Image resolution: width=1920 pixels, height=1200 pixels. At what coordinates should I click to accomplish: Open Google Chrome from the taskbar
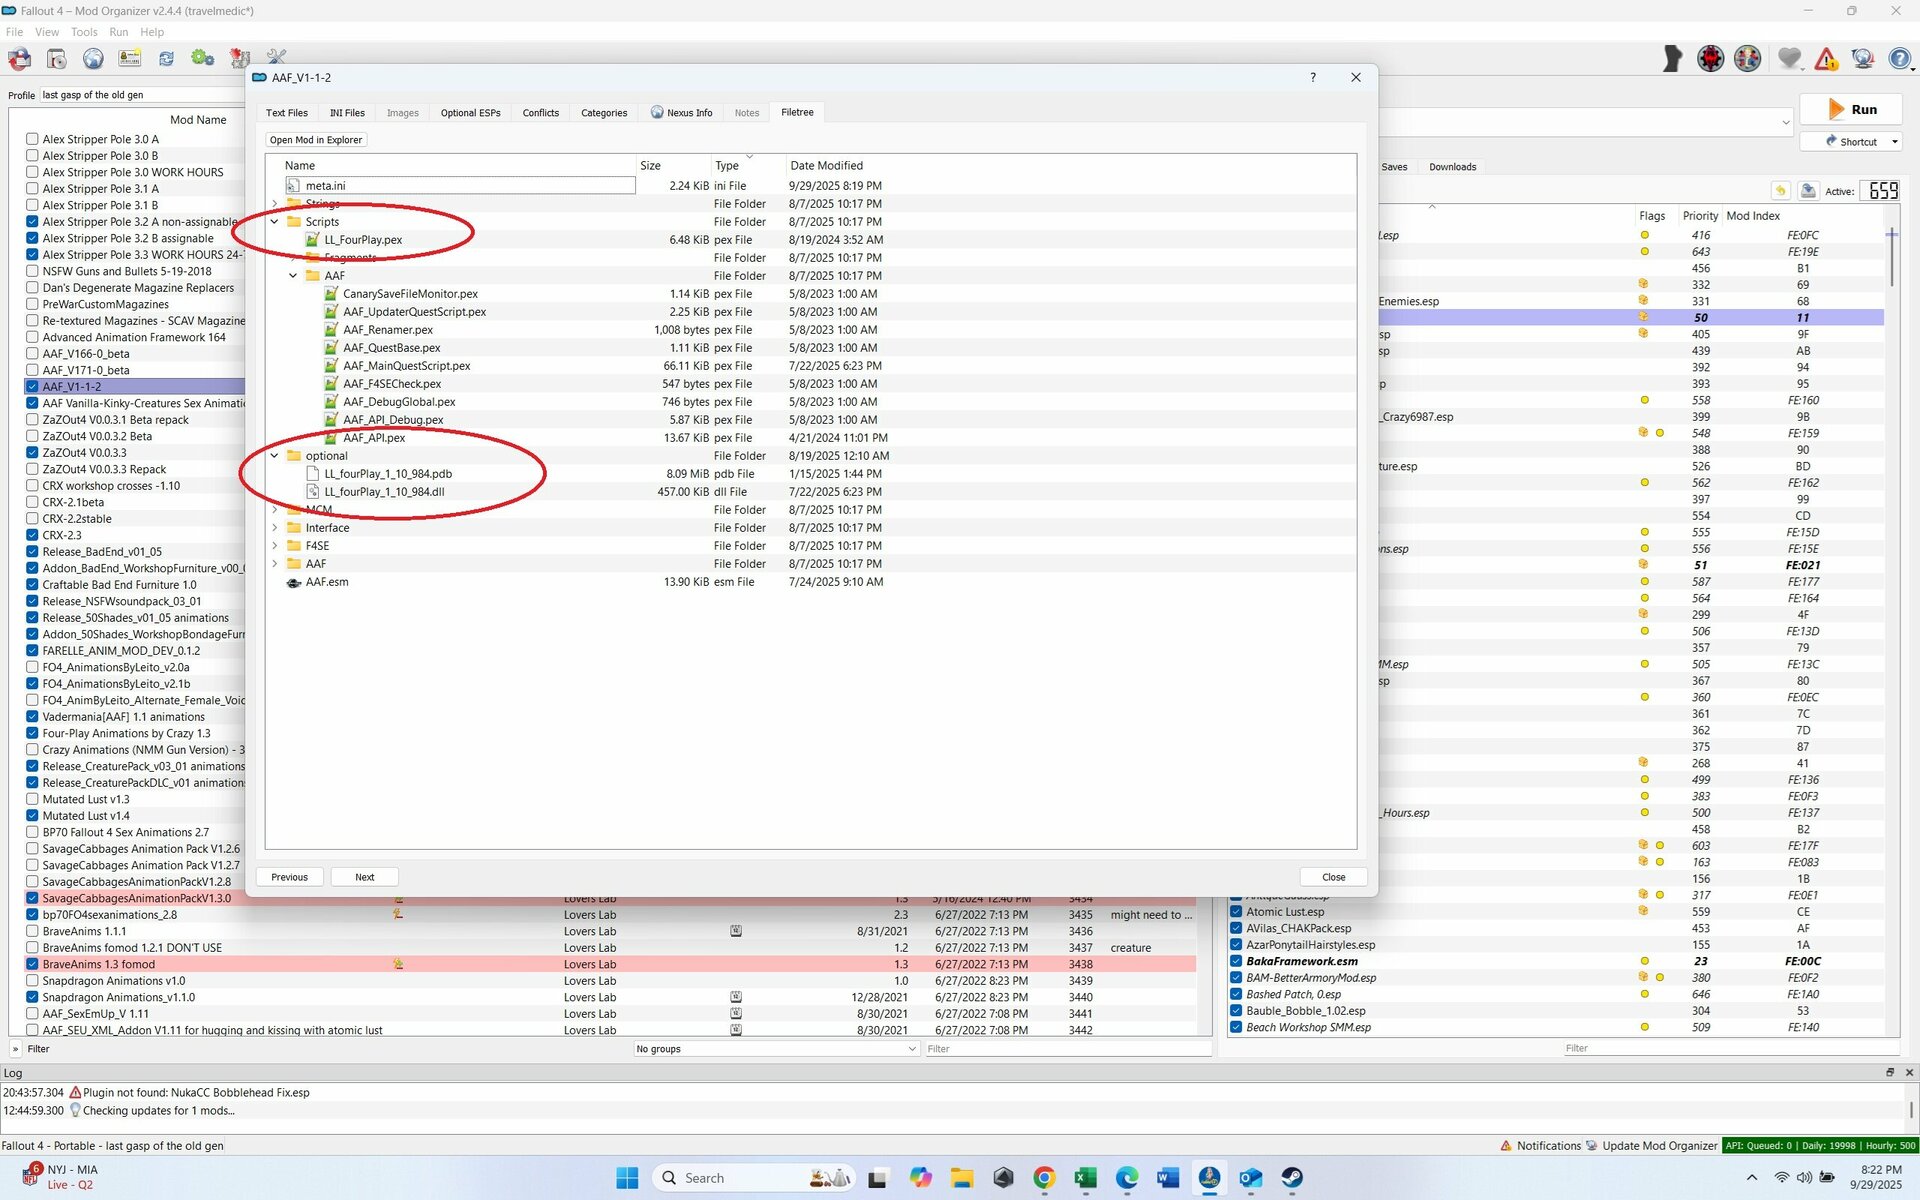click(1044, 1178)
